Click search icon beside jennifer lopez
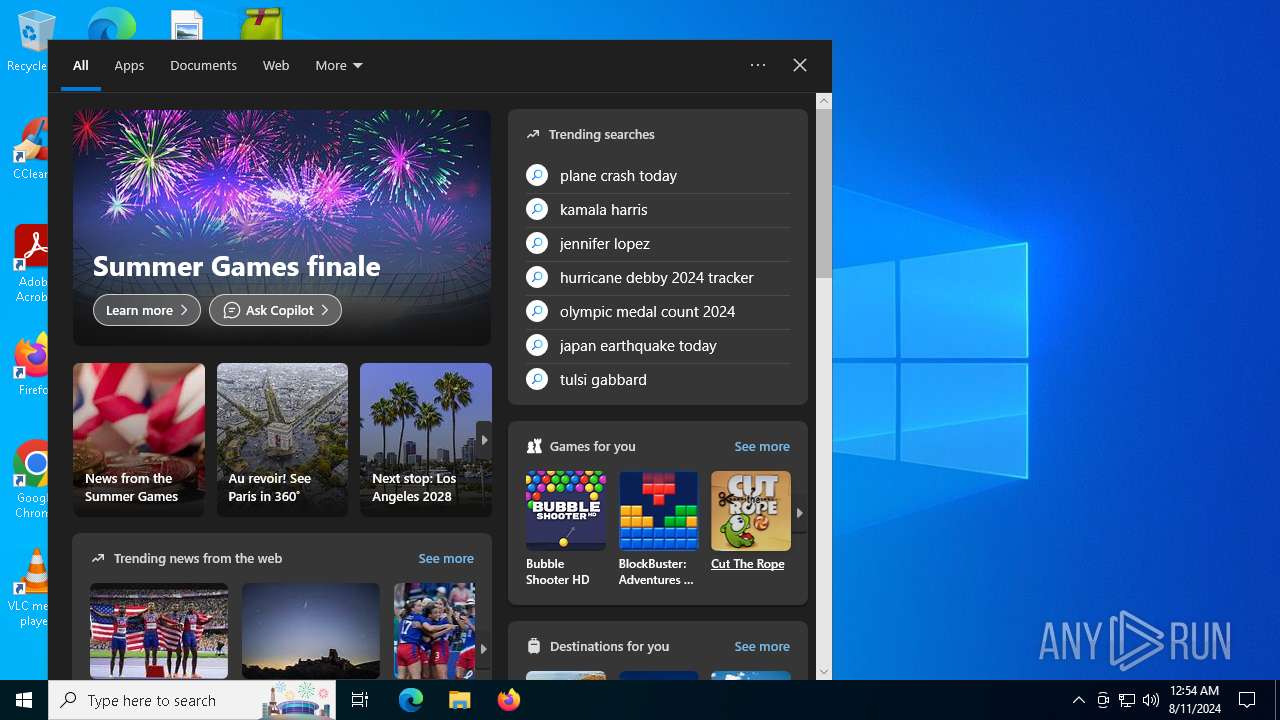Viewport: 1280px width, 720px height. (x=537, y=243)
